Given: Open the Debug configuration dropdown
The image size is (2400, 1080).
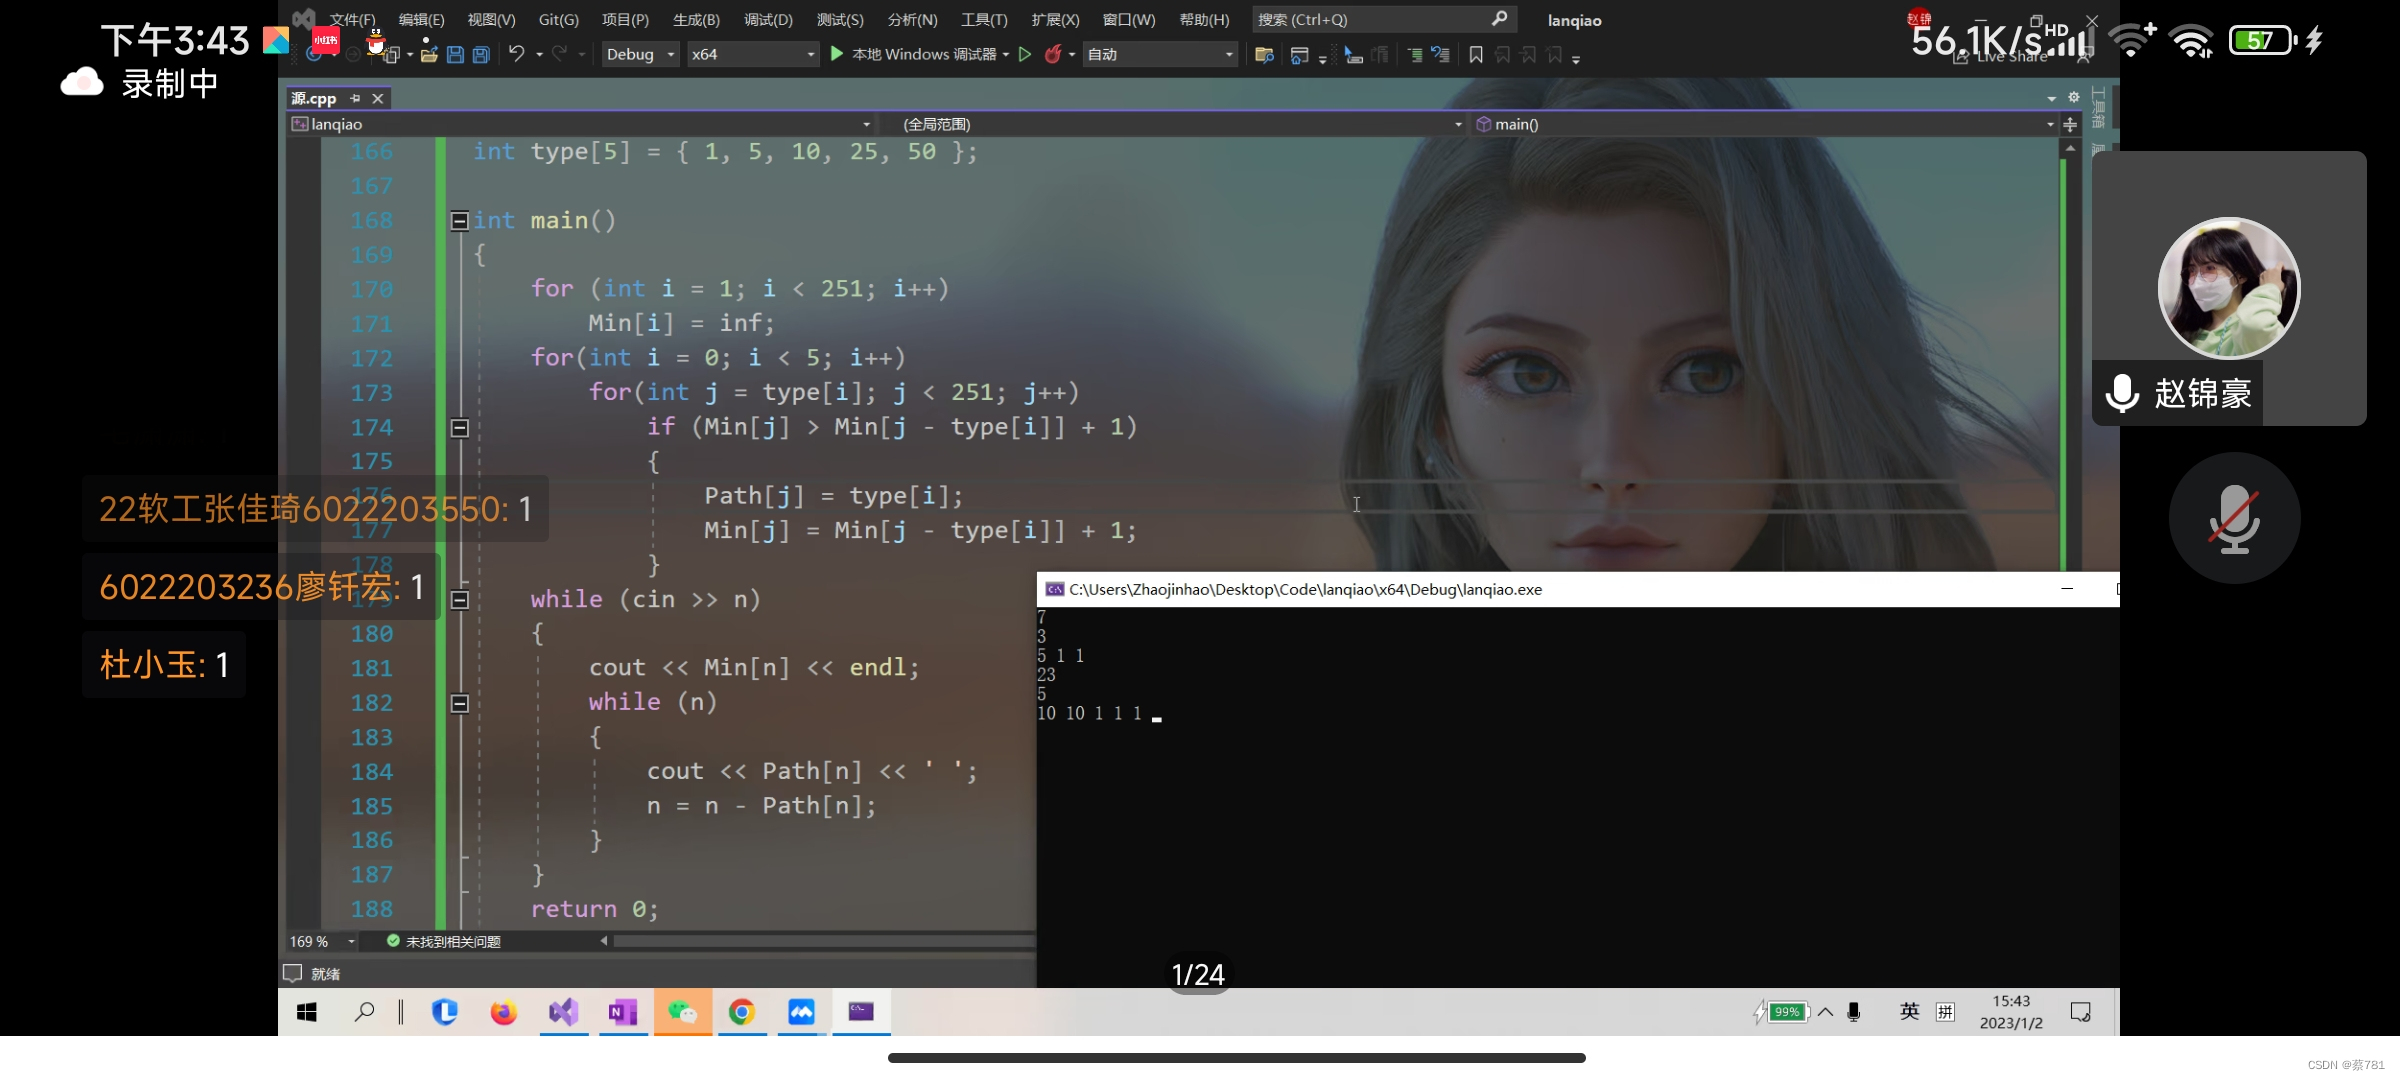Looking at the screenshot, I should 640,54.
